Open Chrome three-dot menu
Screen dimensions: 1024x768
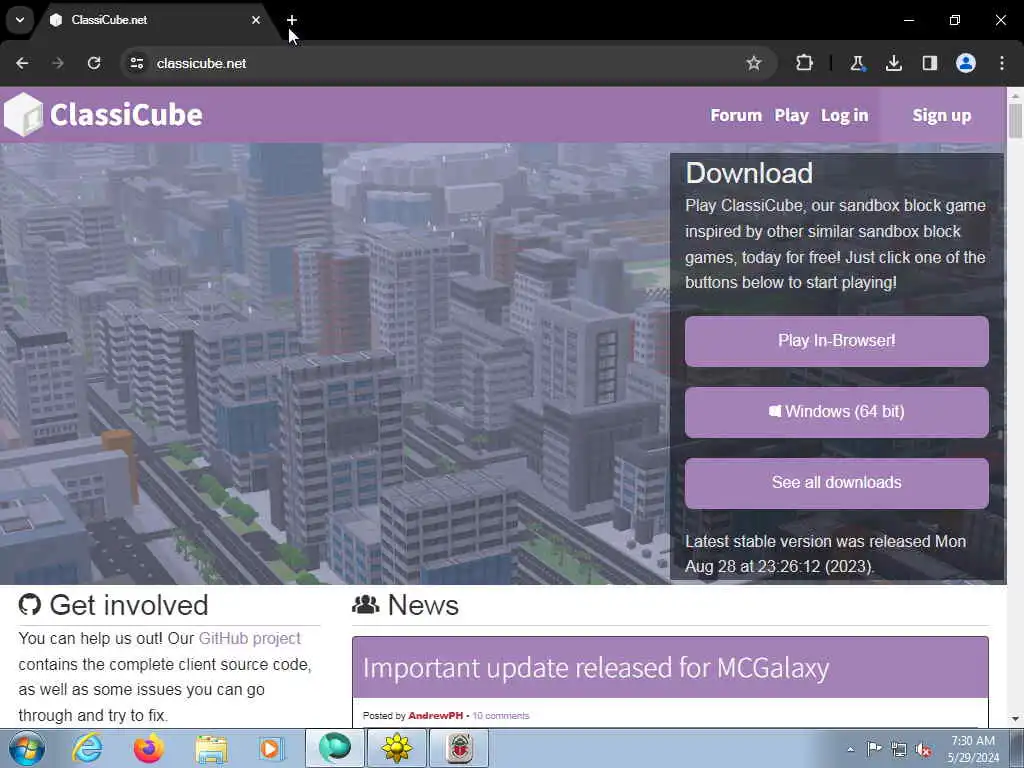(x=1002, y=63)
